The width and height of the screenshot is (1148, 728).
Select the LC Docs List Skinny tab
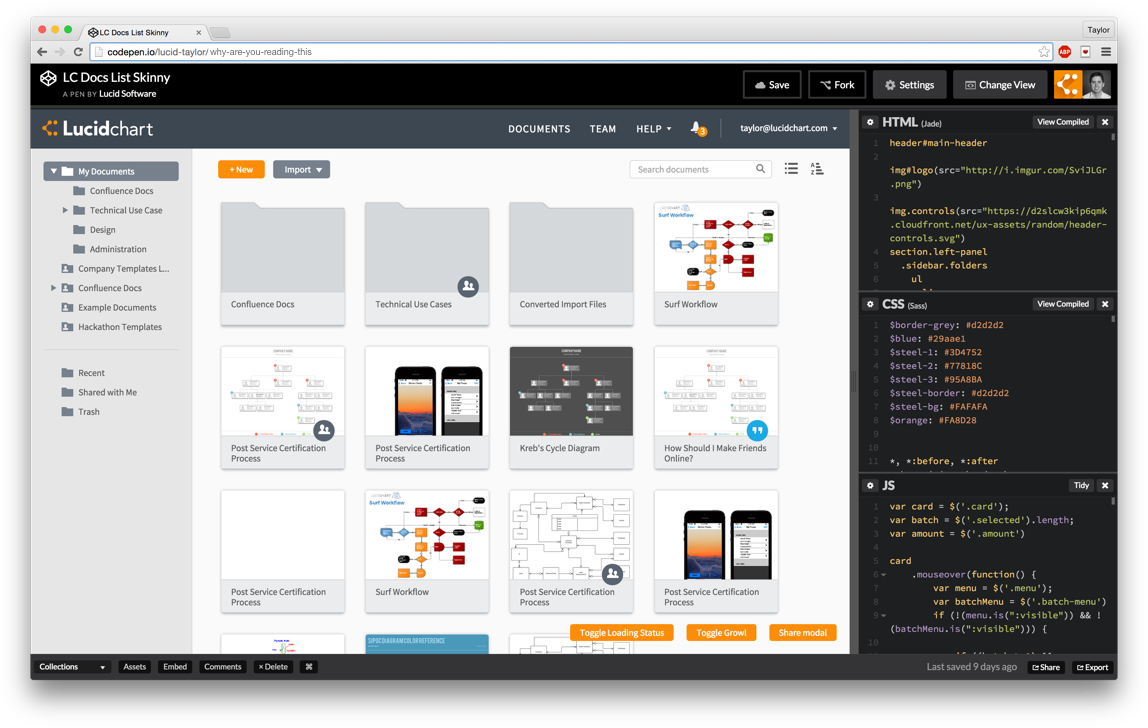pyautogui.click(x=145, y=32)
